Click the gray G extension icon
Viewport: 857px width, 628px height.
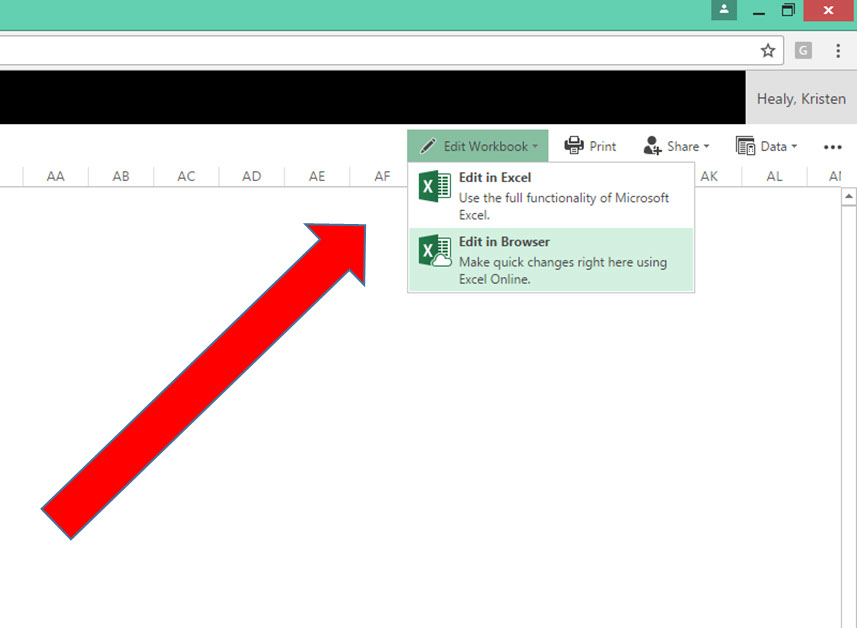point(803,50)
